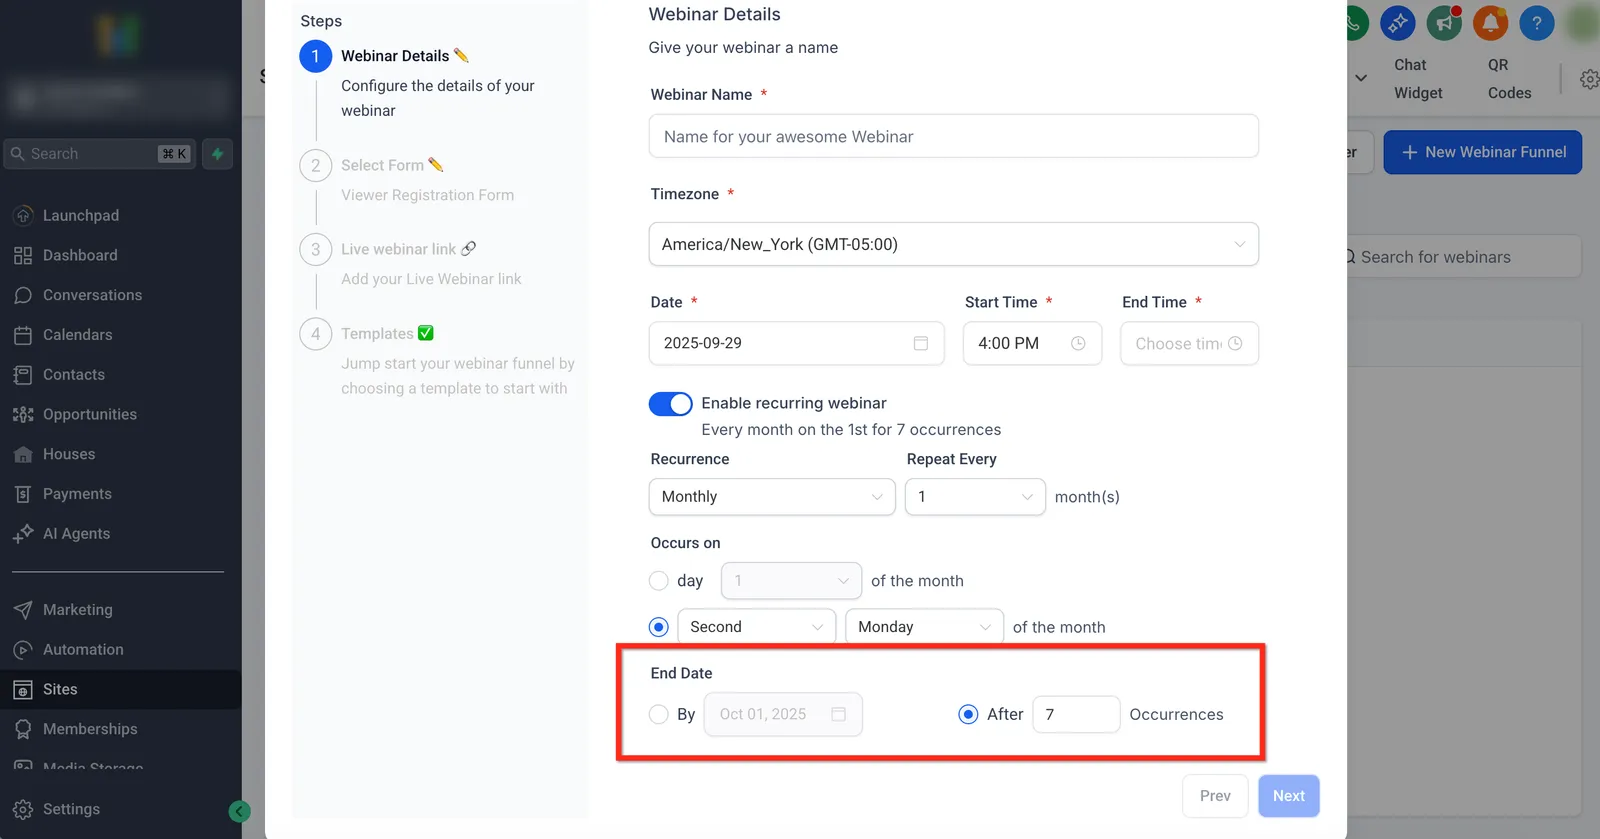Image resolution: width=1600 pixels, height=839 pixels.
Task: Toggle Enable recurring webinar switch
Action: [670, 404]
